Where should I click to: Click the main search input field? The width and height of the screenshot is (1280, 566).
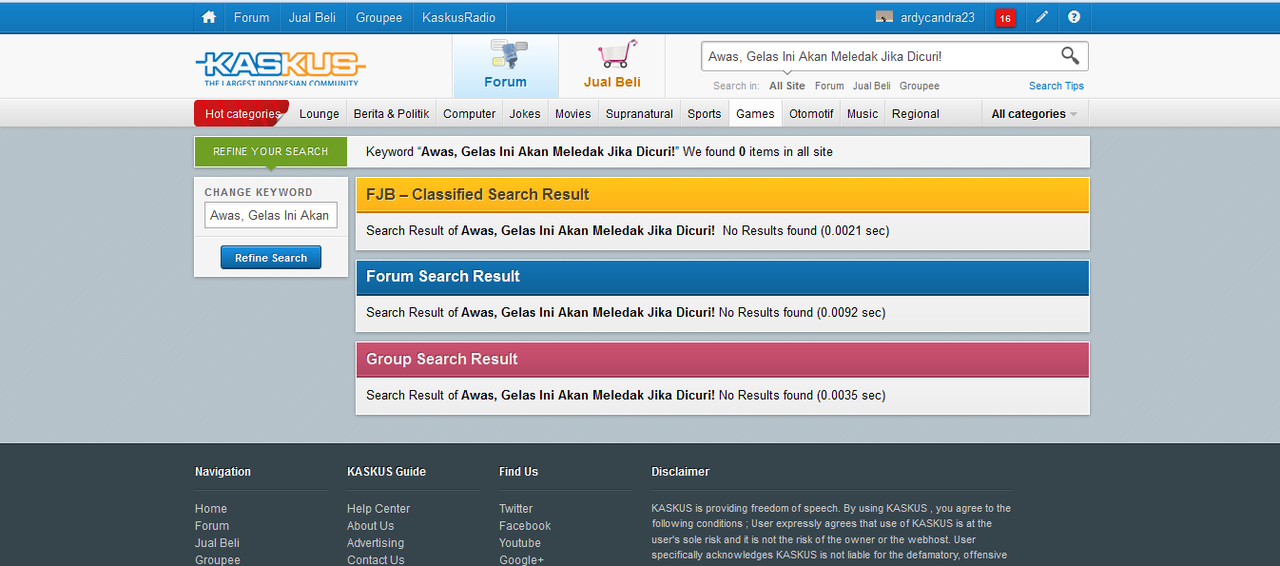point(880,56)
